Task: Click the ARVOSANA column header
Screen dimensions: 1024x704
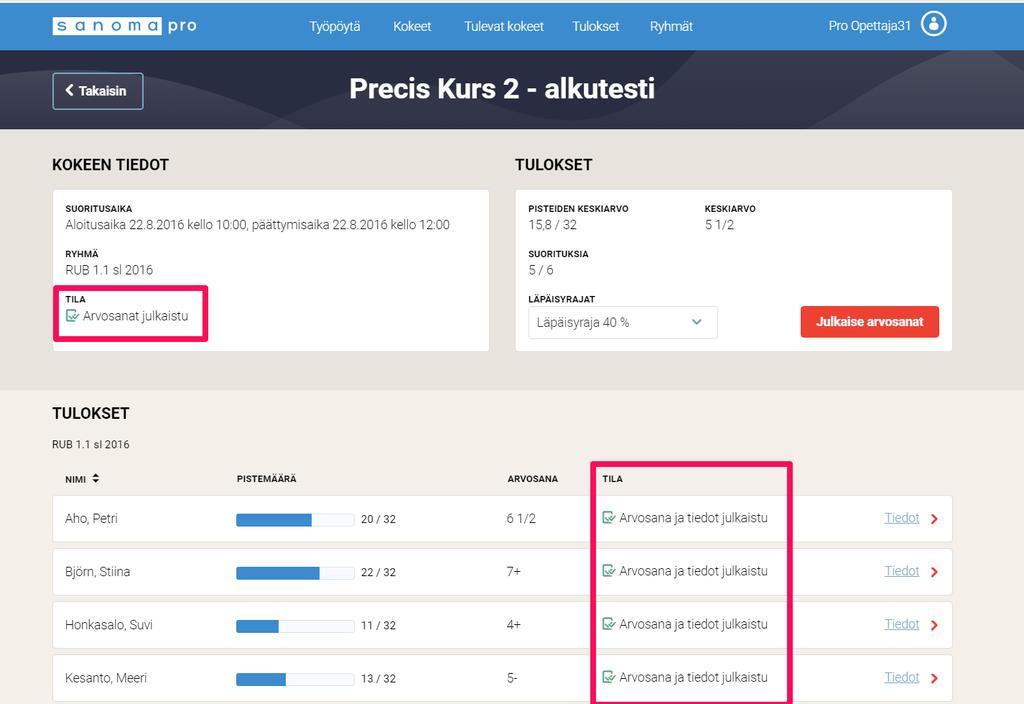Action: point(532,479)
